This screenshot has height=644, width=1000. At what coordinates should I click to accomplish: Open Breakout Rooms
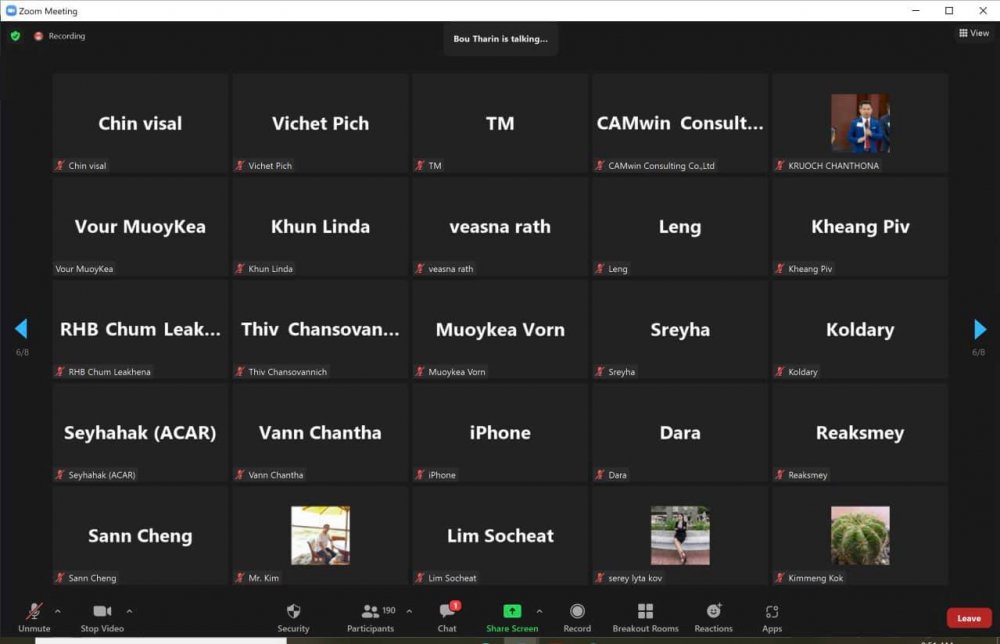coord(645,612)
